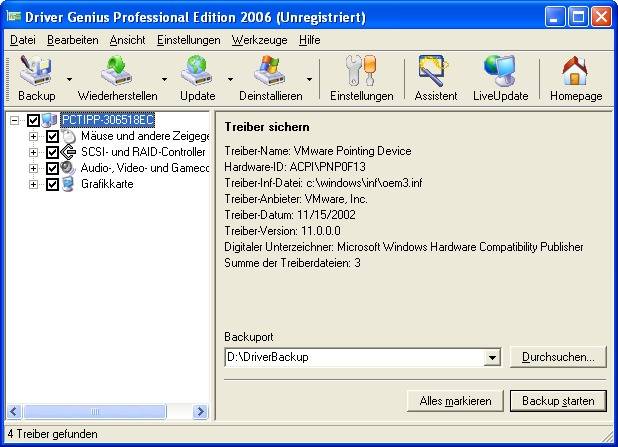Open the Hilfe menu

pyautogui.click(x=309, y=40)
